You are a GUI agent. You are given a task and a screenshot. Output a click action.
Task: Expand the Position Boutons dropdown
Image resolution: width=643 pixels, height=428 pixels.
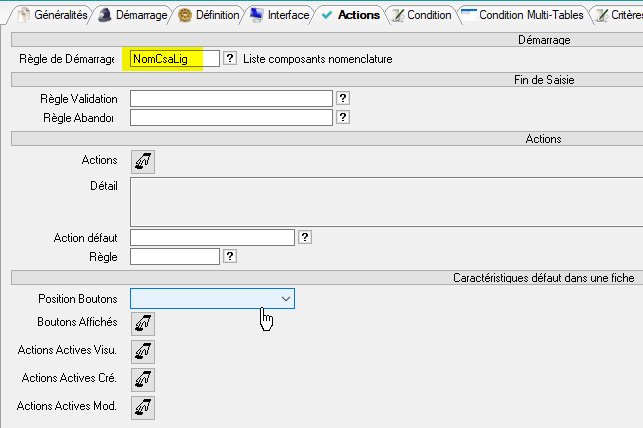pos(286,299)
